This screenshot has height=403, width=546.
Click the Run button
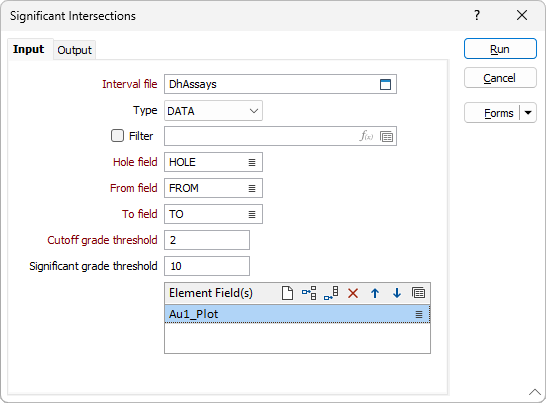tap(500, 49)
